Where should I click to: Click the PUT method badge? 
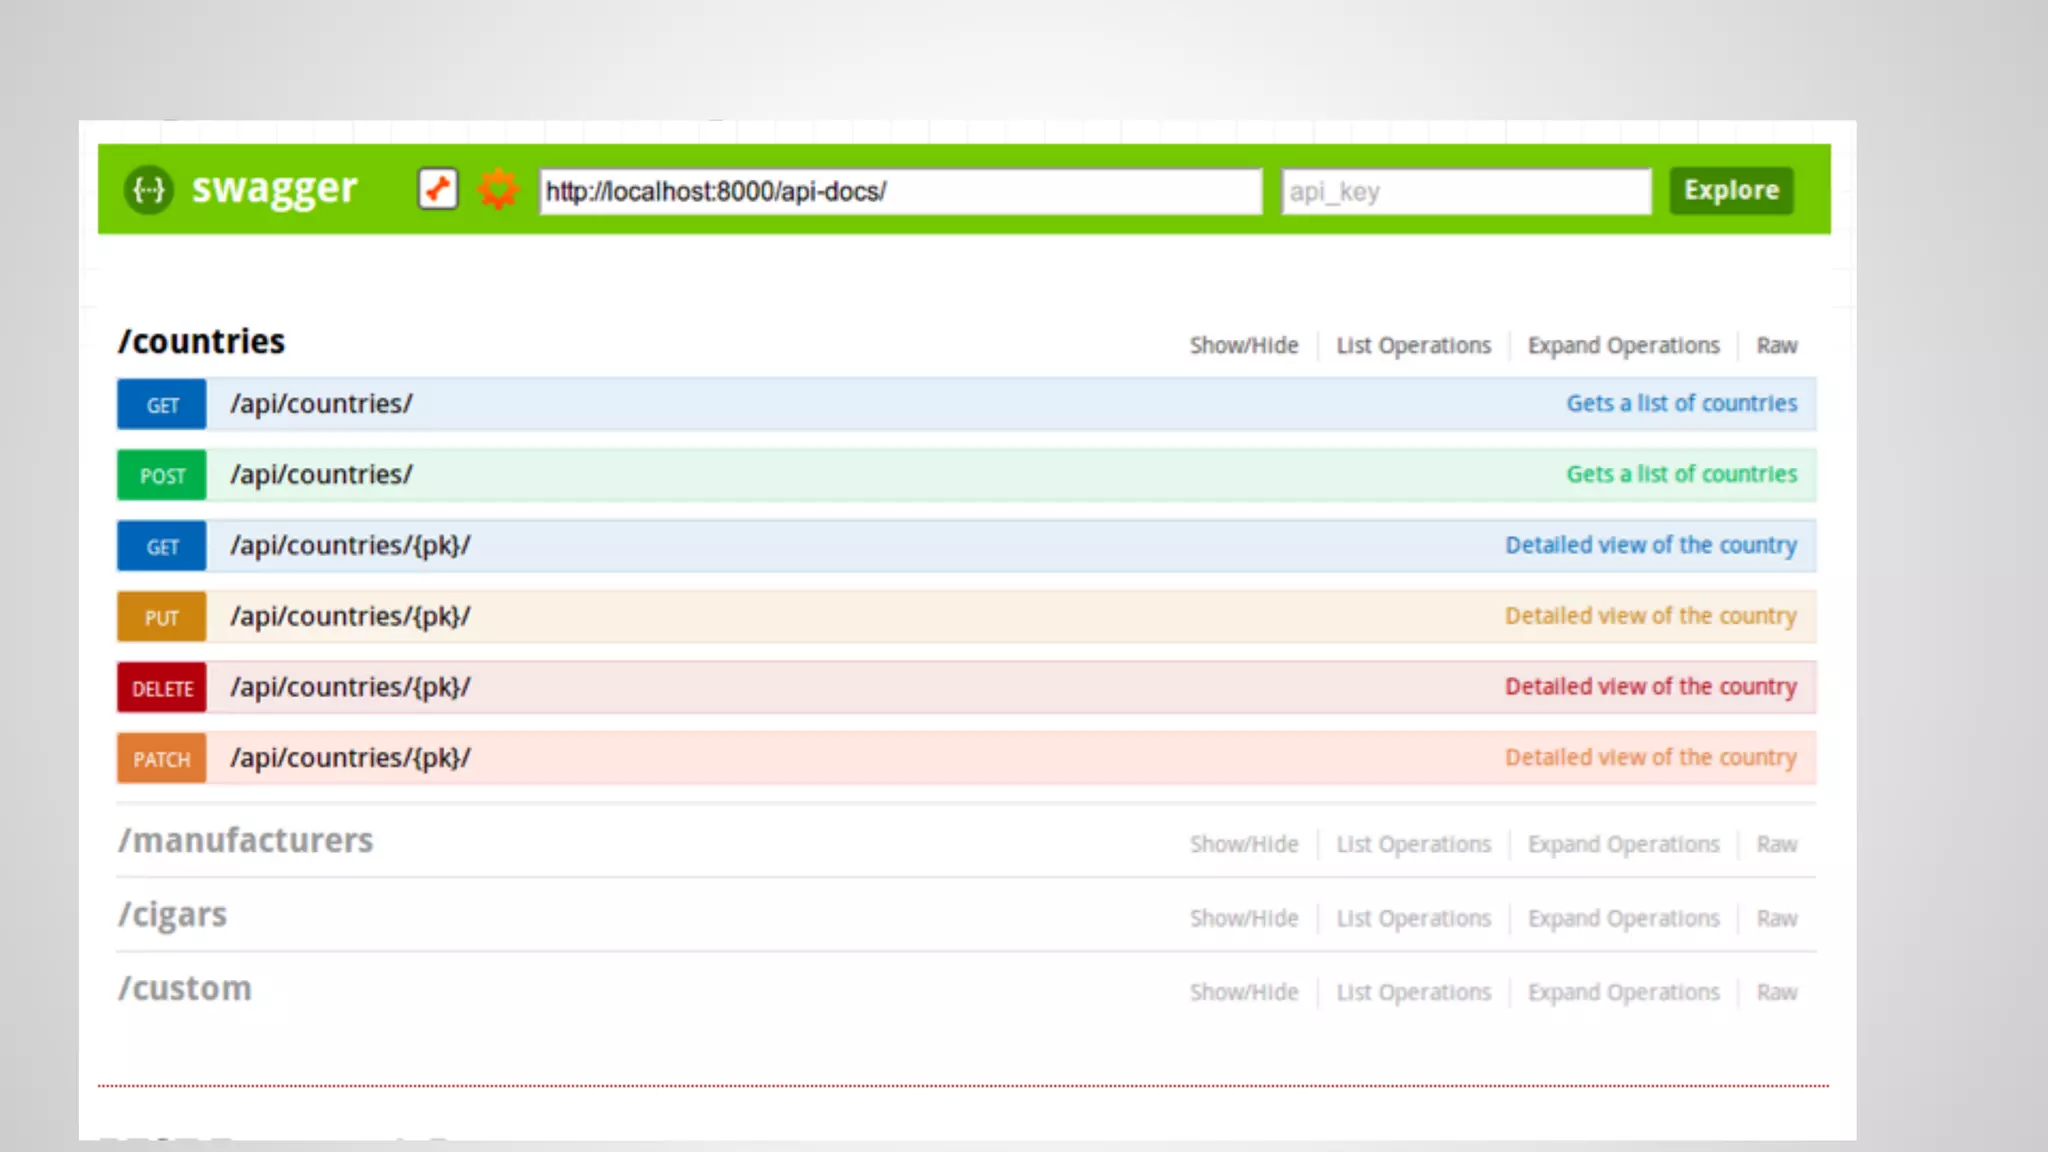(x=162, y=617)
